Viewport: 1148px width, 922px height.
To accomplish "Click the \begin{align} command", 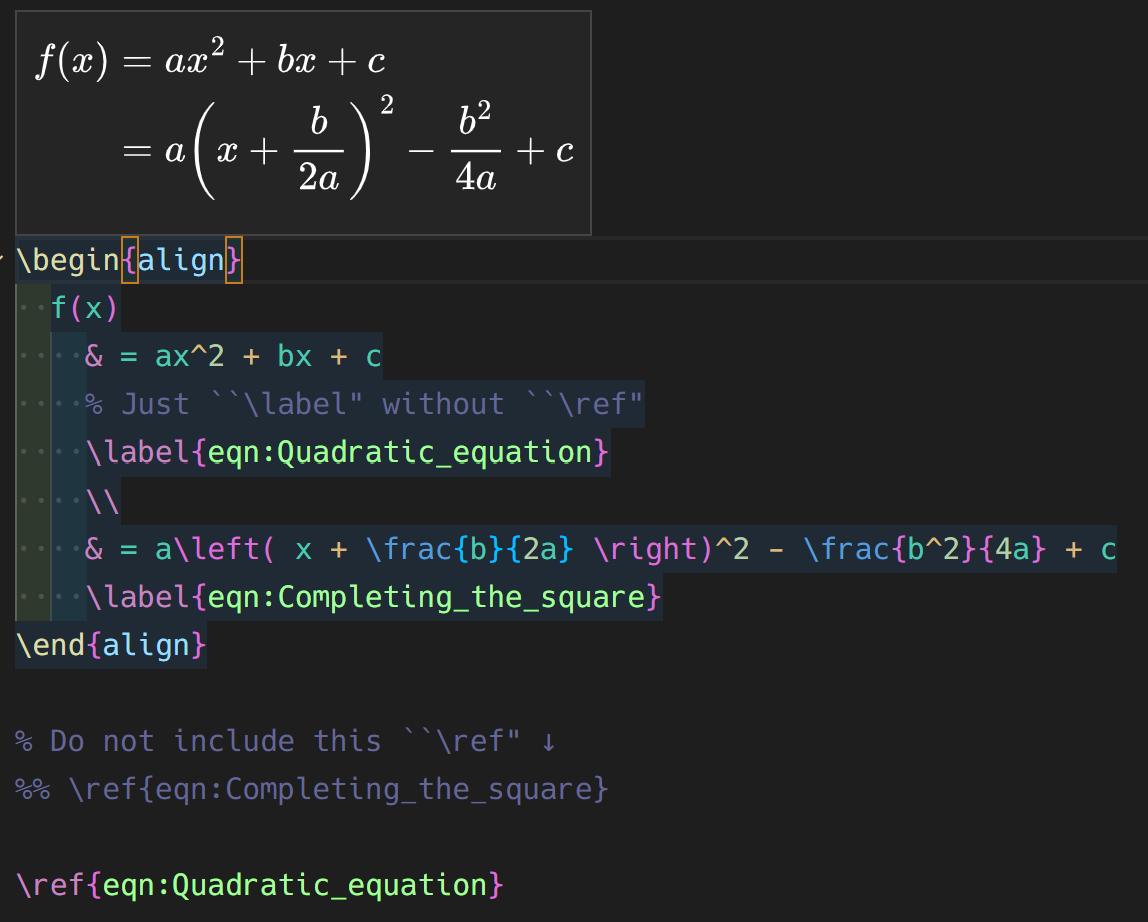I will 70,259.
